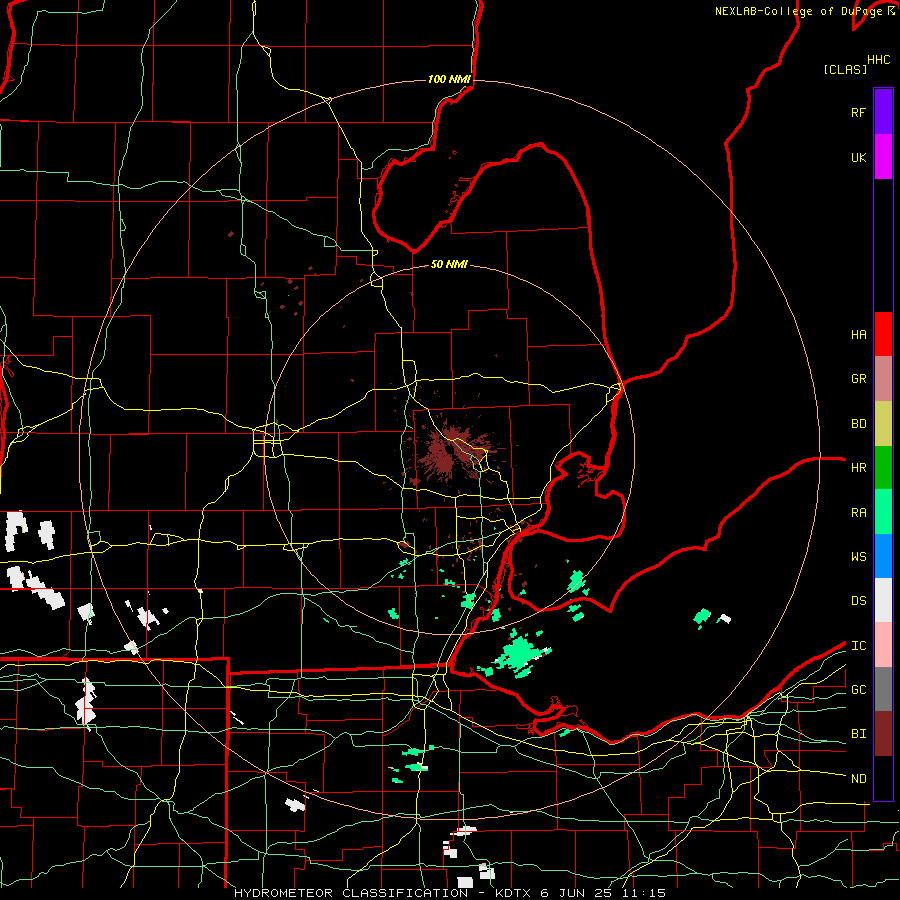Click the [CLAS] unit label
This screenshot has width=900, height=900.
[845, 69]
